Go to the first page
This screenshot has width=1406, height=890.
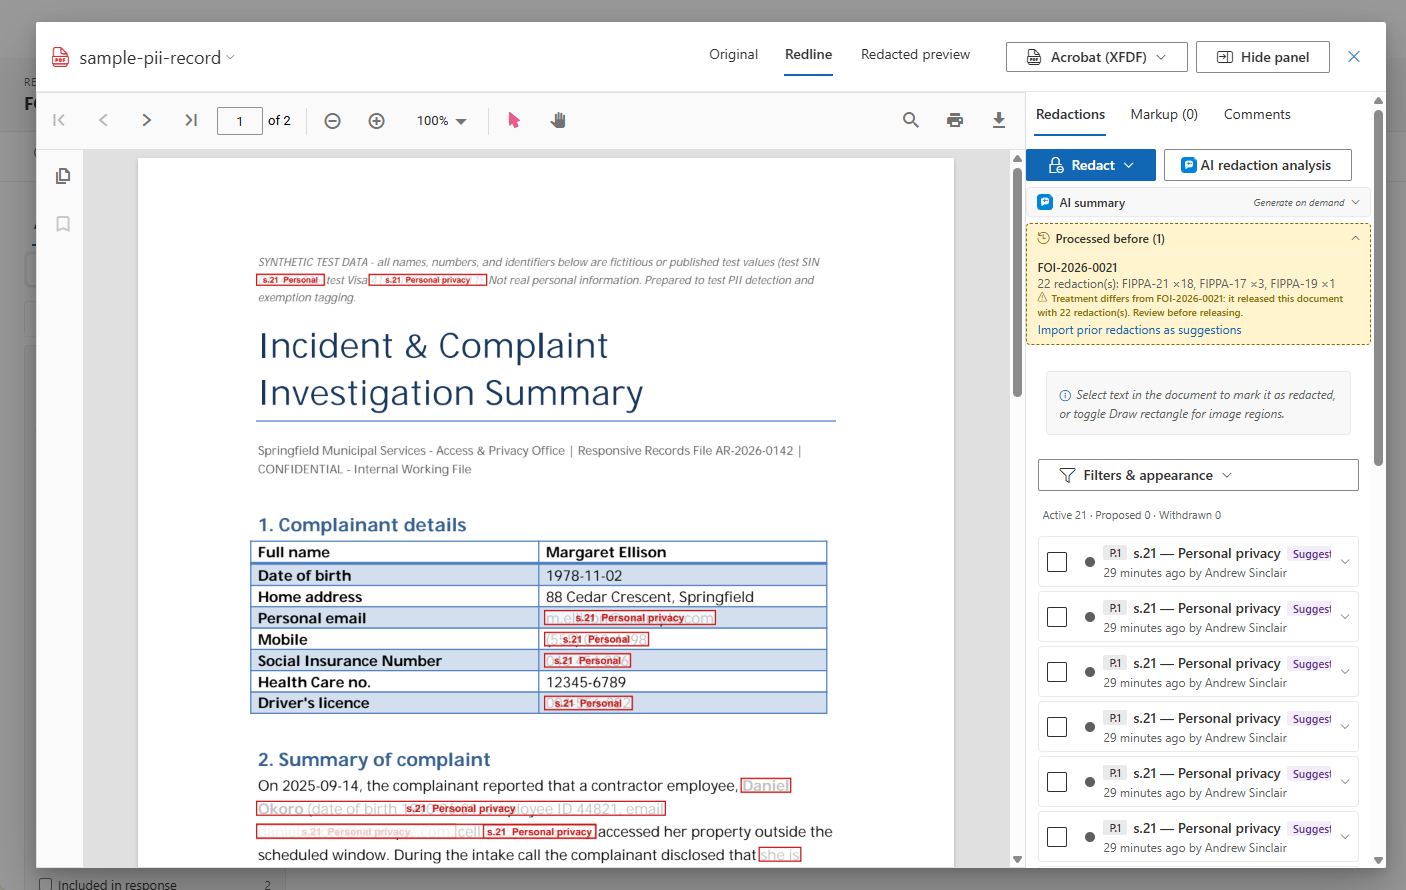59,120
